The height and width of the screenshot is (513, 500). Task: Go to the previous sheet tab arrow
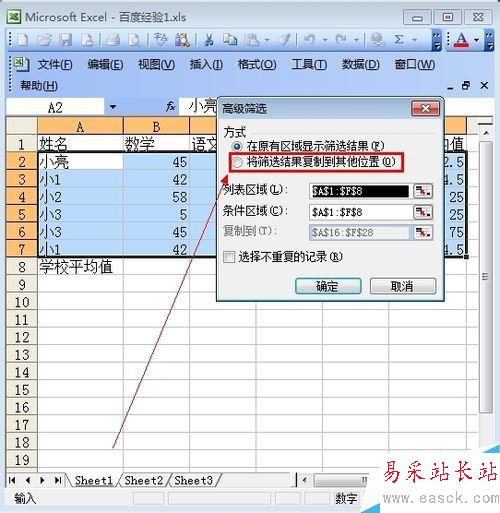[28, 480]
